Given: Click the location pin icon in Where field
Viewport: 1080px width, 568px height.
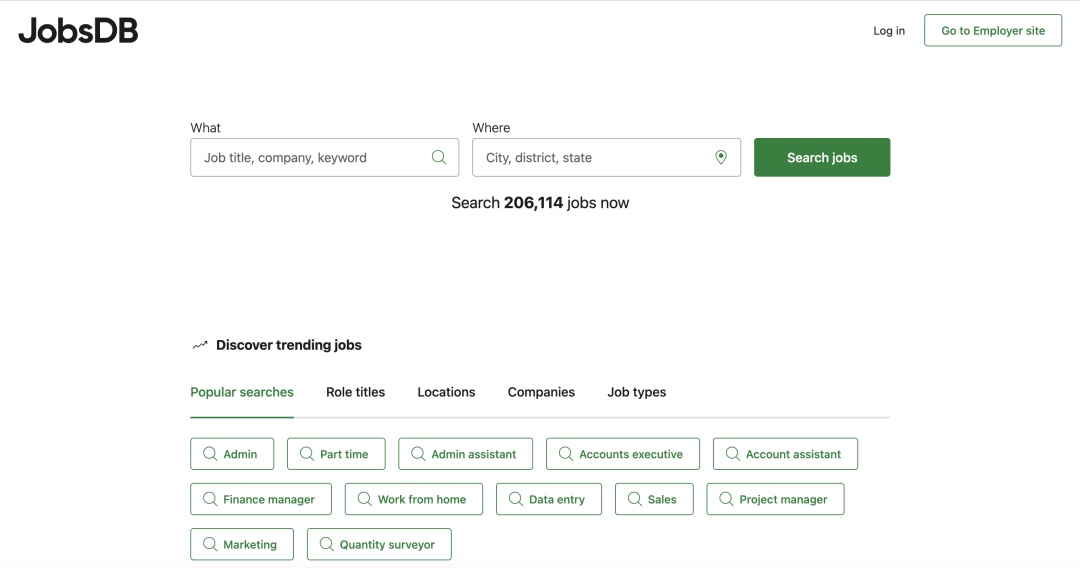Looking at the screenshot, I should (721, 157).
